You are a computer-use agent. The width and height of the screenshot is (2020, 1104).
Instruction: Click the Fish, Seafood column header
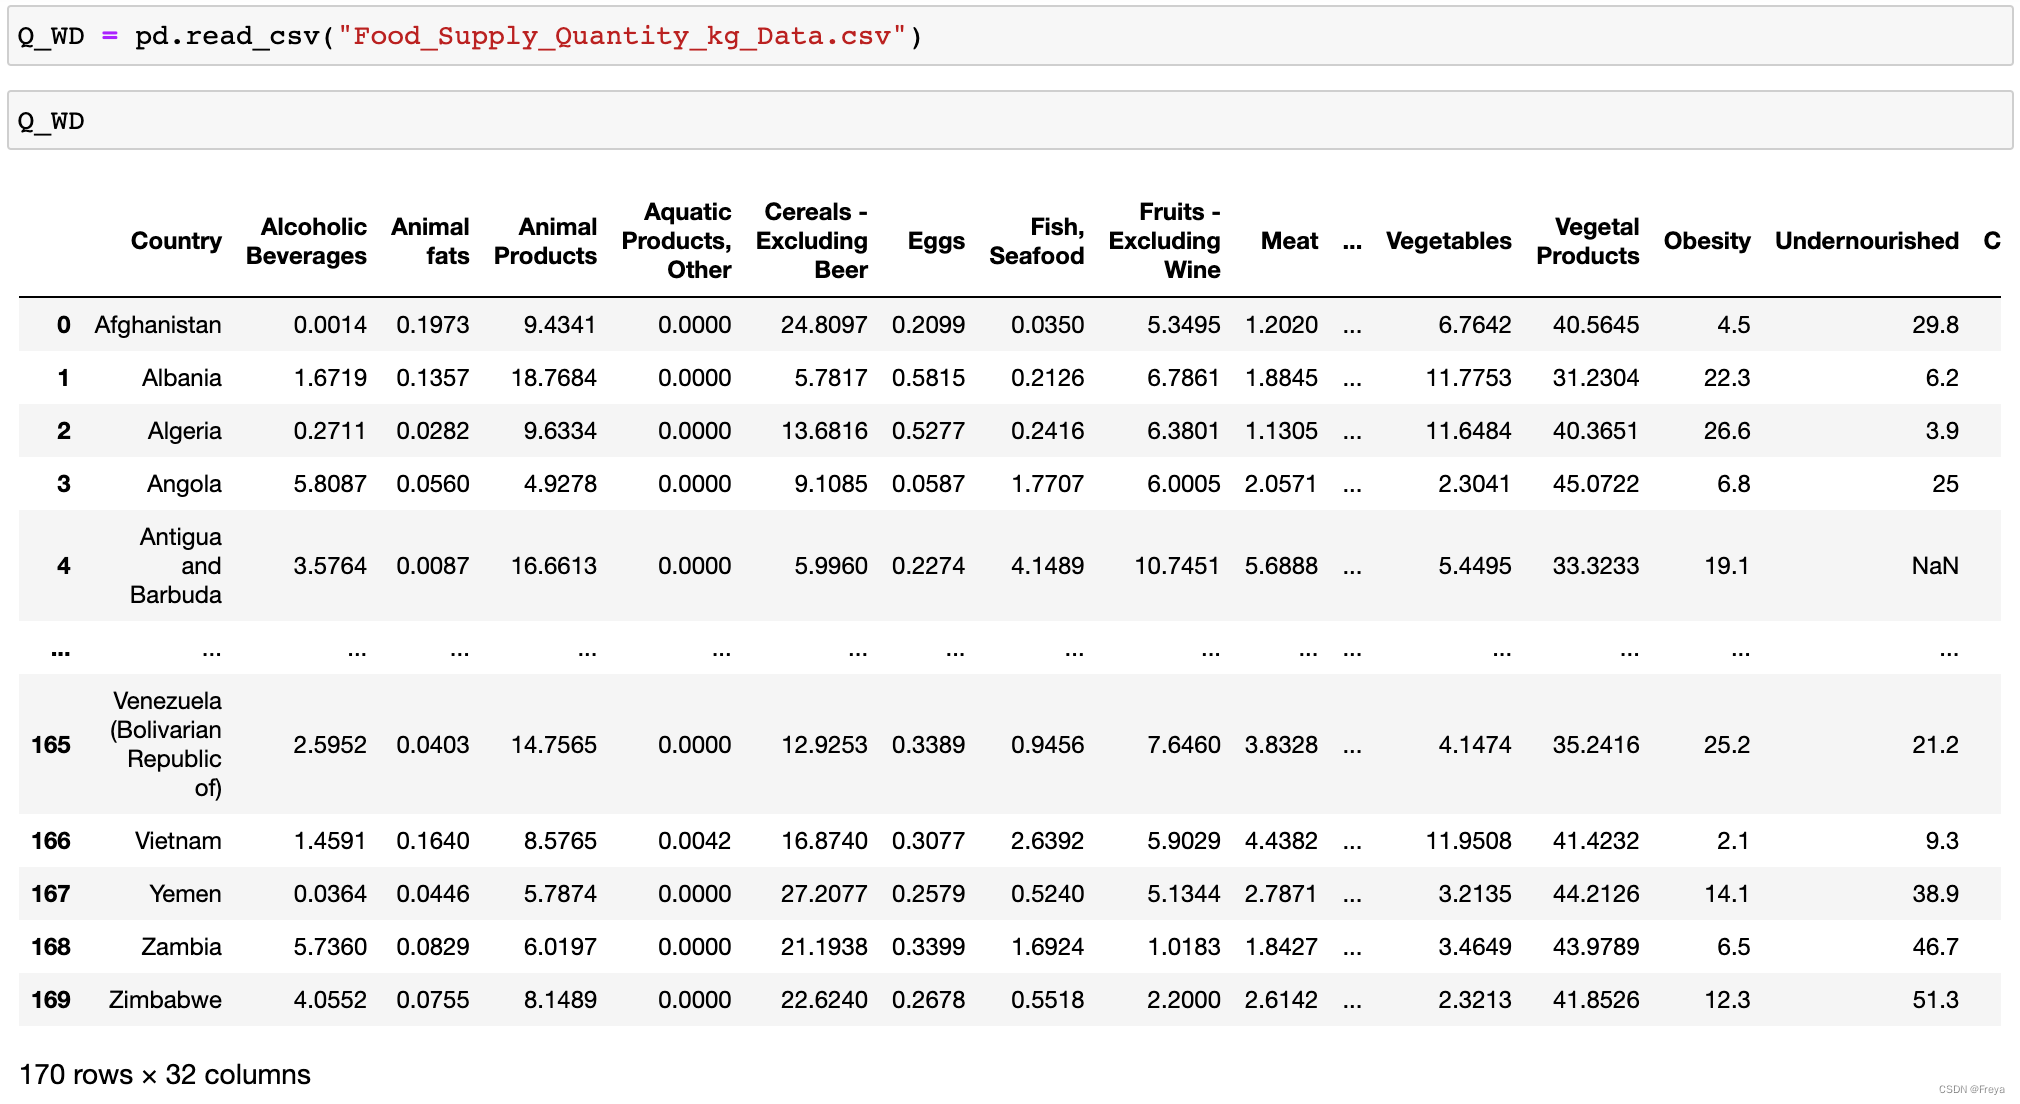tap(1037, 241)
